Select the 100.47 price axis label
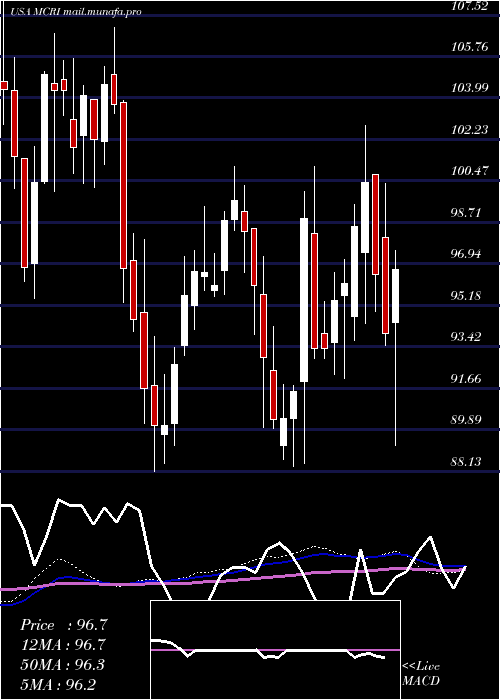 tap(470, 171)
